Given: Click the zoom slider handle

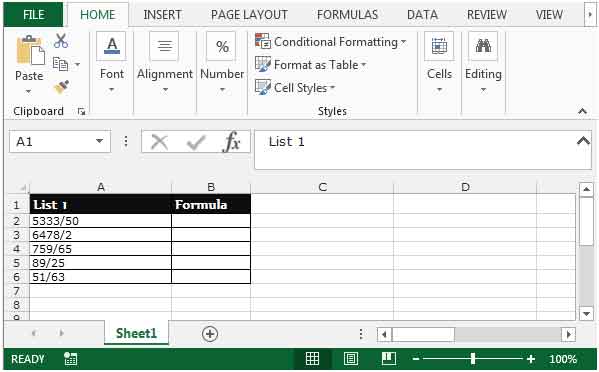Looking at the screenshot, I should pyautogui.click(x=473, y=359).
